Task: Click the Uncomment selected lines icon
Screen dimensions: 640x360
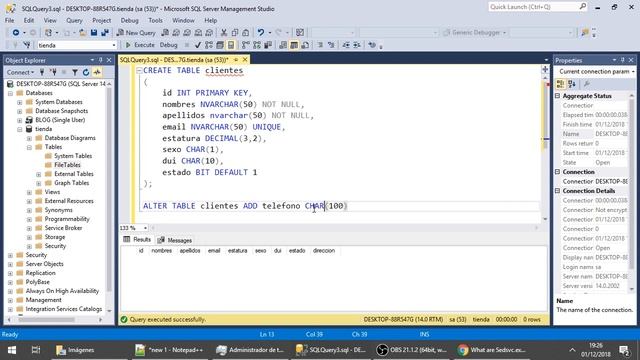Action: 331,45
